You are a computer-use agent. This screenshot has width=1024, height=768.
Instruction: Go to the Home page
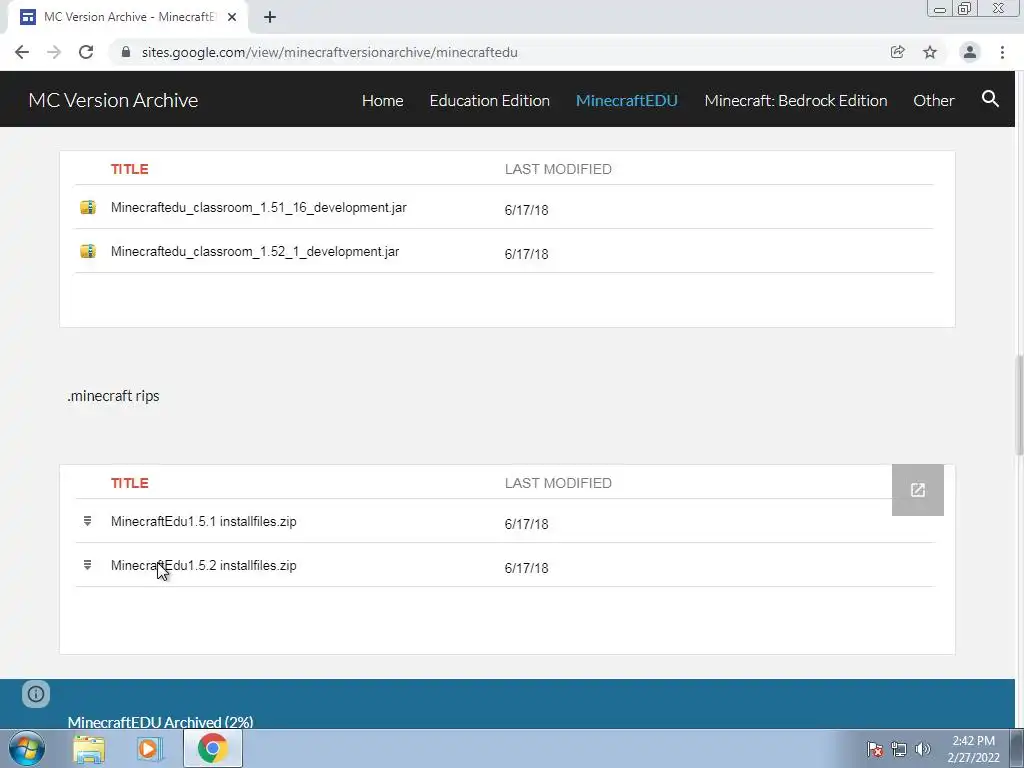[383, 101]
